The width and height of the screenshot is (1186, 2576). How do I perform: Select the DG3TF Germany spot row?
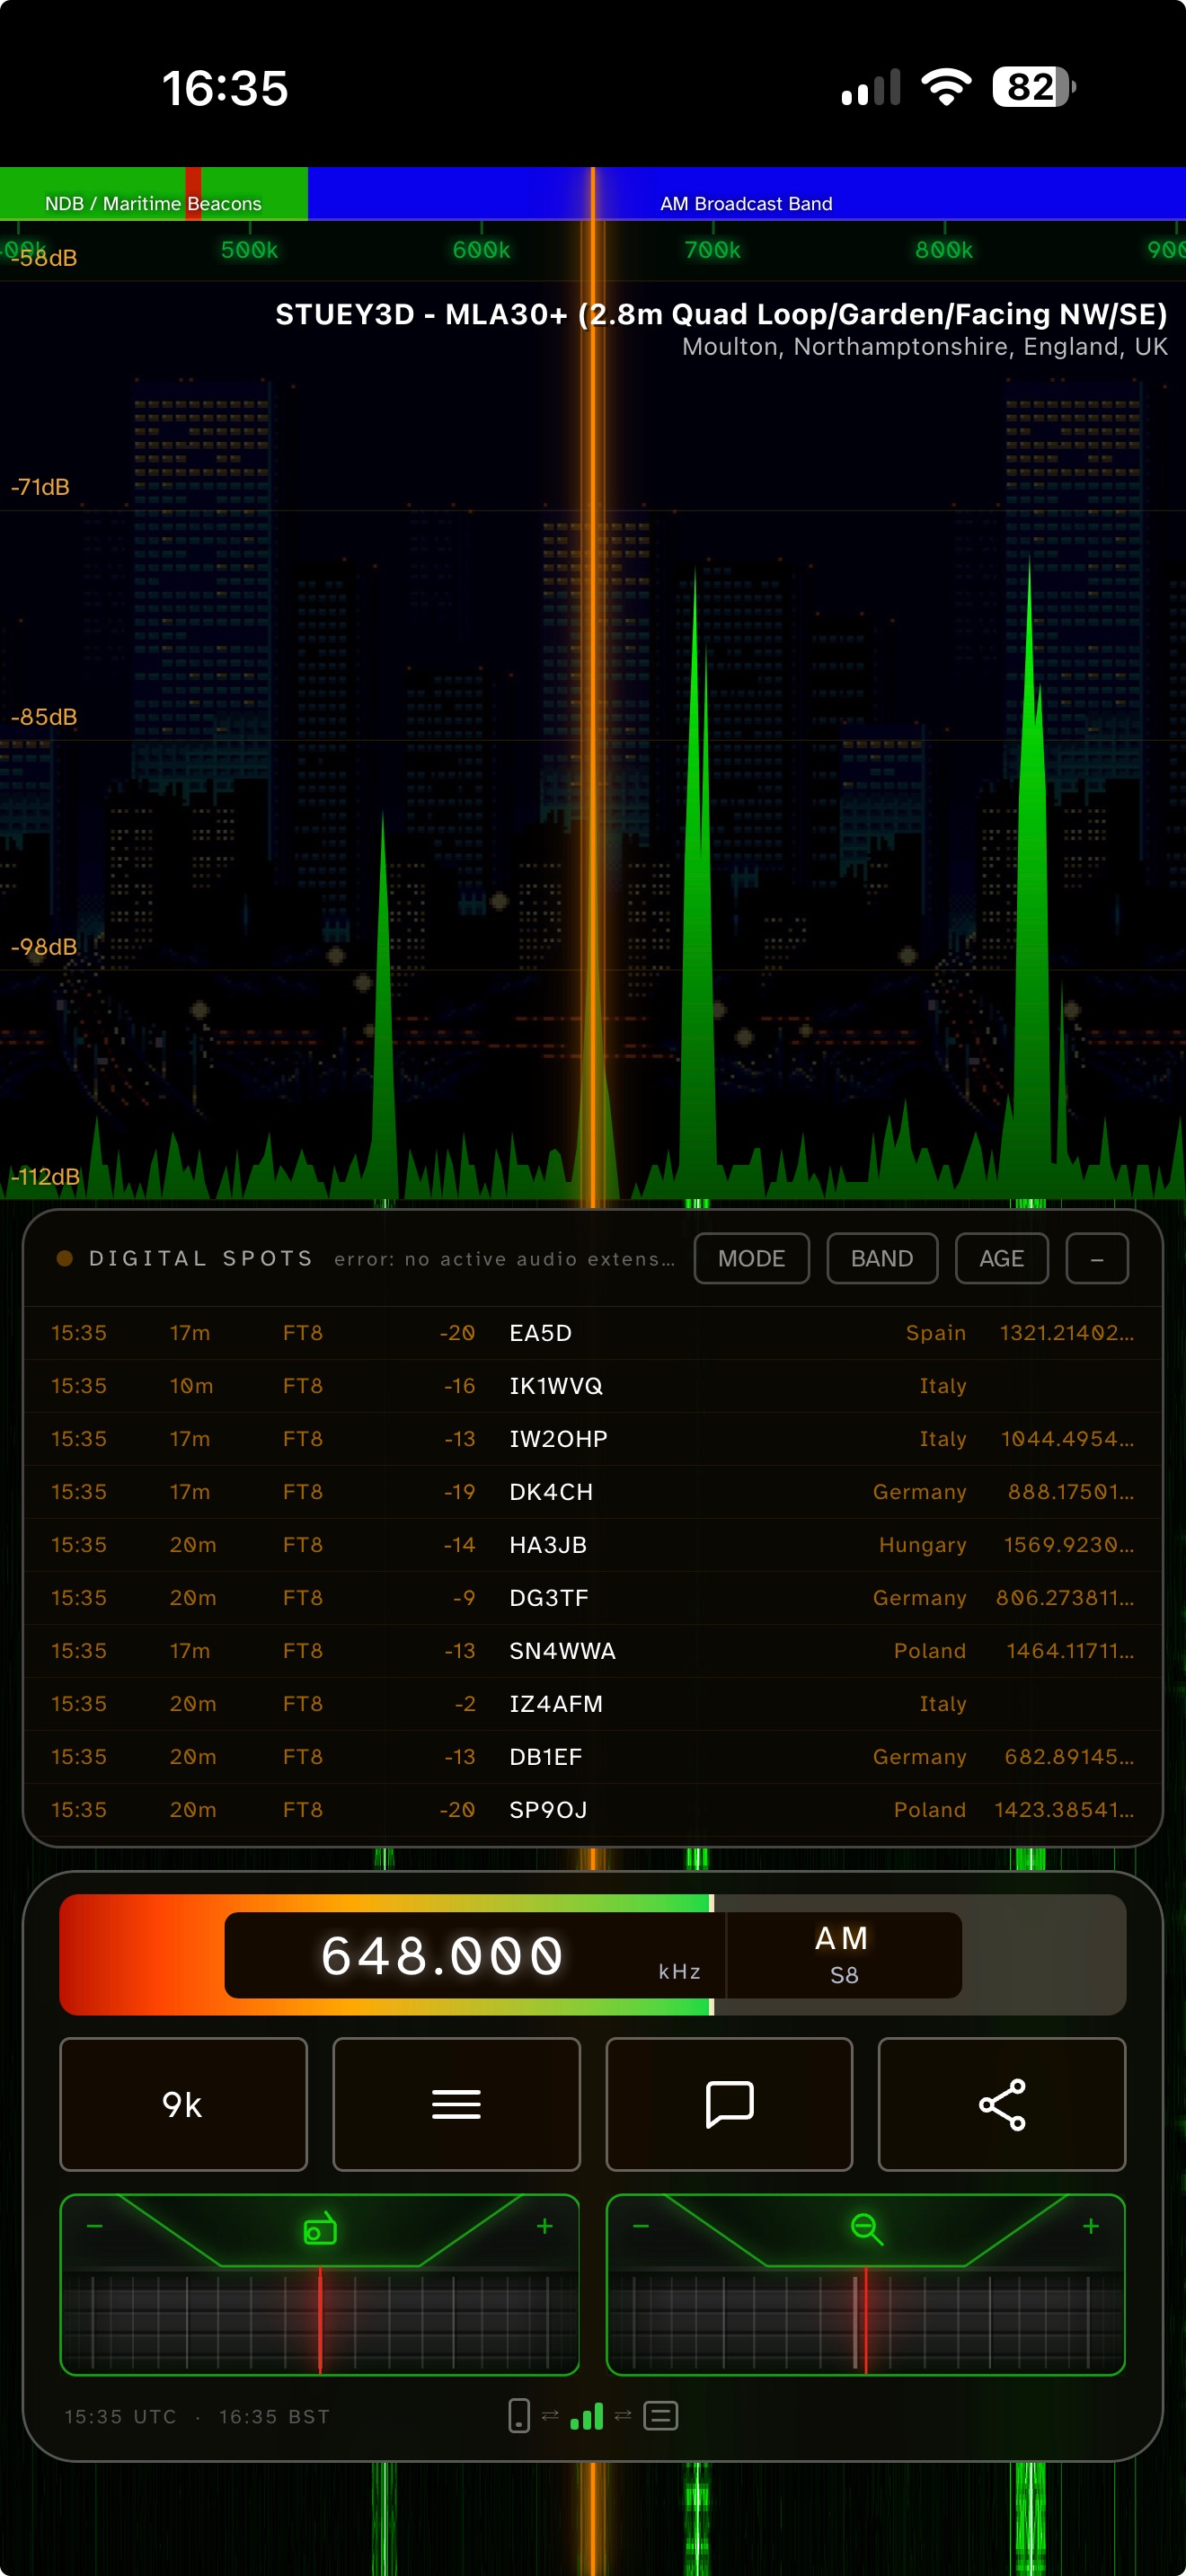pyautogui.click(x=592, y=1597)
